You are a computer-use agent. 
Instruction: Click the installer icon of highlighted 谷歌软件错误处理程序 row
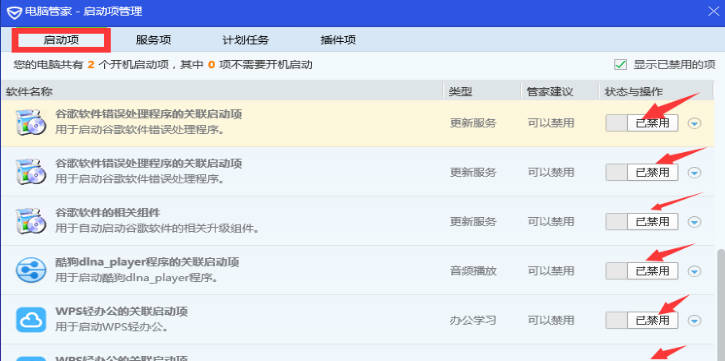[x=31, y=122]
